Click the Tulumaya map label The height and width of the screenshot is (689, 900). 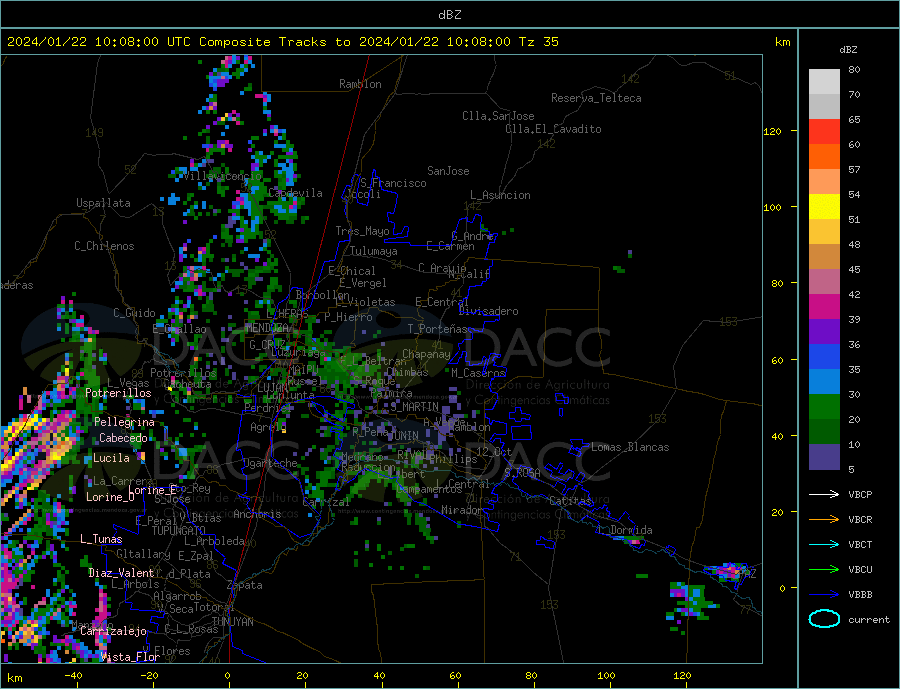[374, 251]
